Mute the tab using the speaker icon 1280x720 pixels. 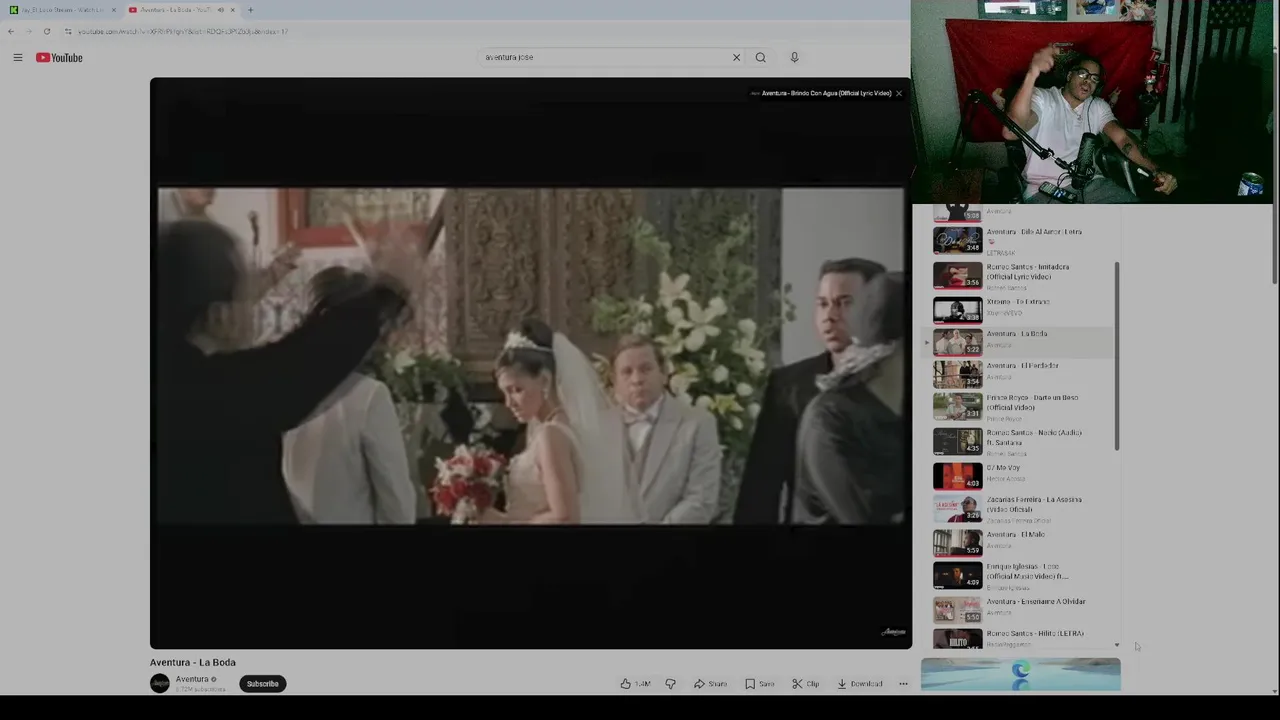(x=220, y=10)
